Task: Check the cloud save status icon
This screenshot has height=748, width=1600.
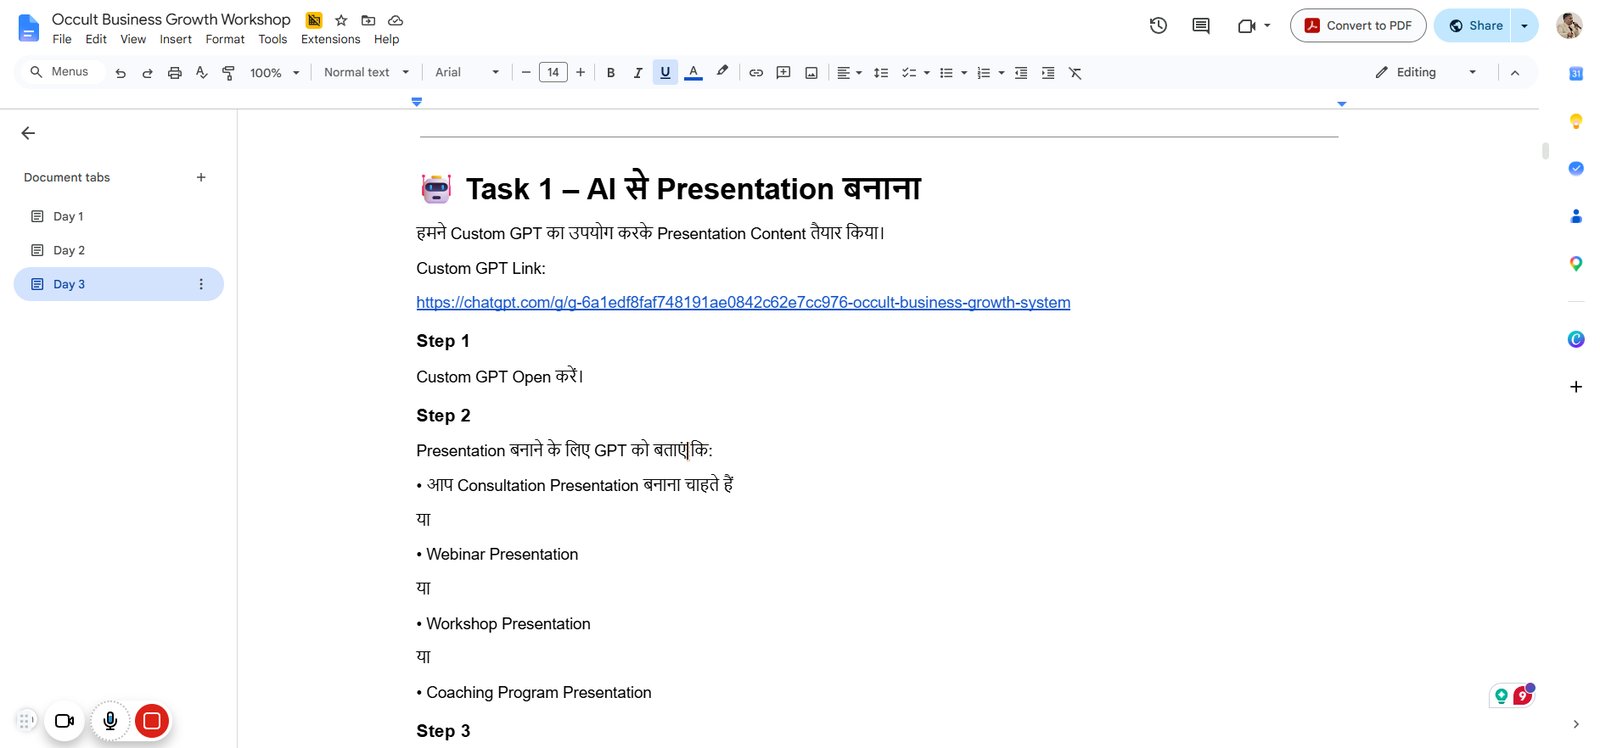Action: (395, 20)
